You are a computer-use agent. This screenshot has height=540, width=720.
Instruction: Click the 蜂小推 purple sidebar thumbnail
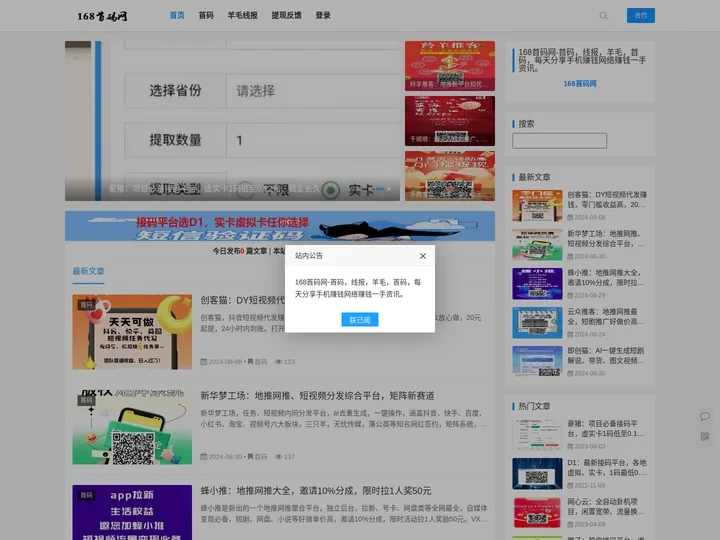(537, 284)
